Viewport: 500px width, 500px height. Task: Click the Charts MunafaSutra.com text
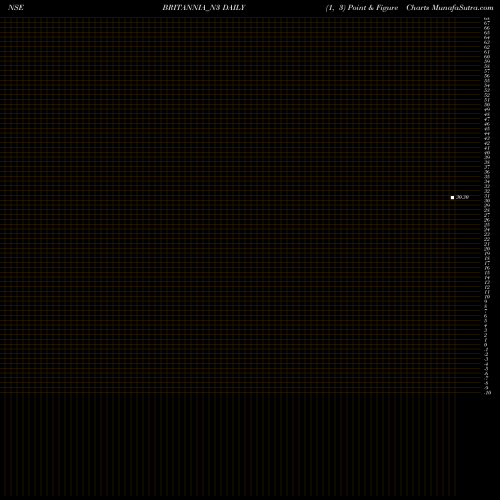[x=450, y=8]
